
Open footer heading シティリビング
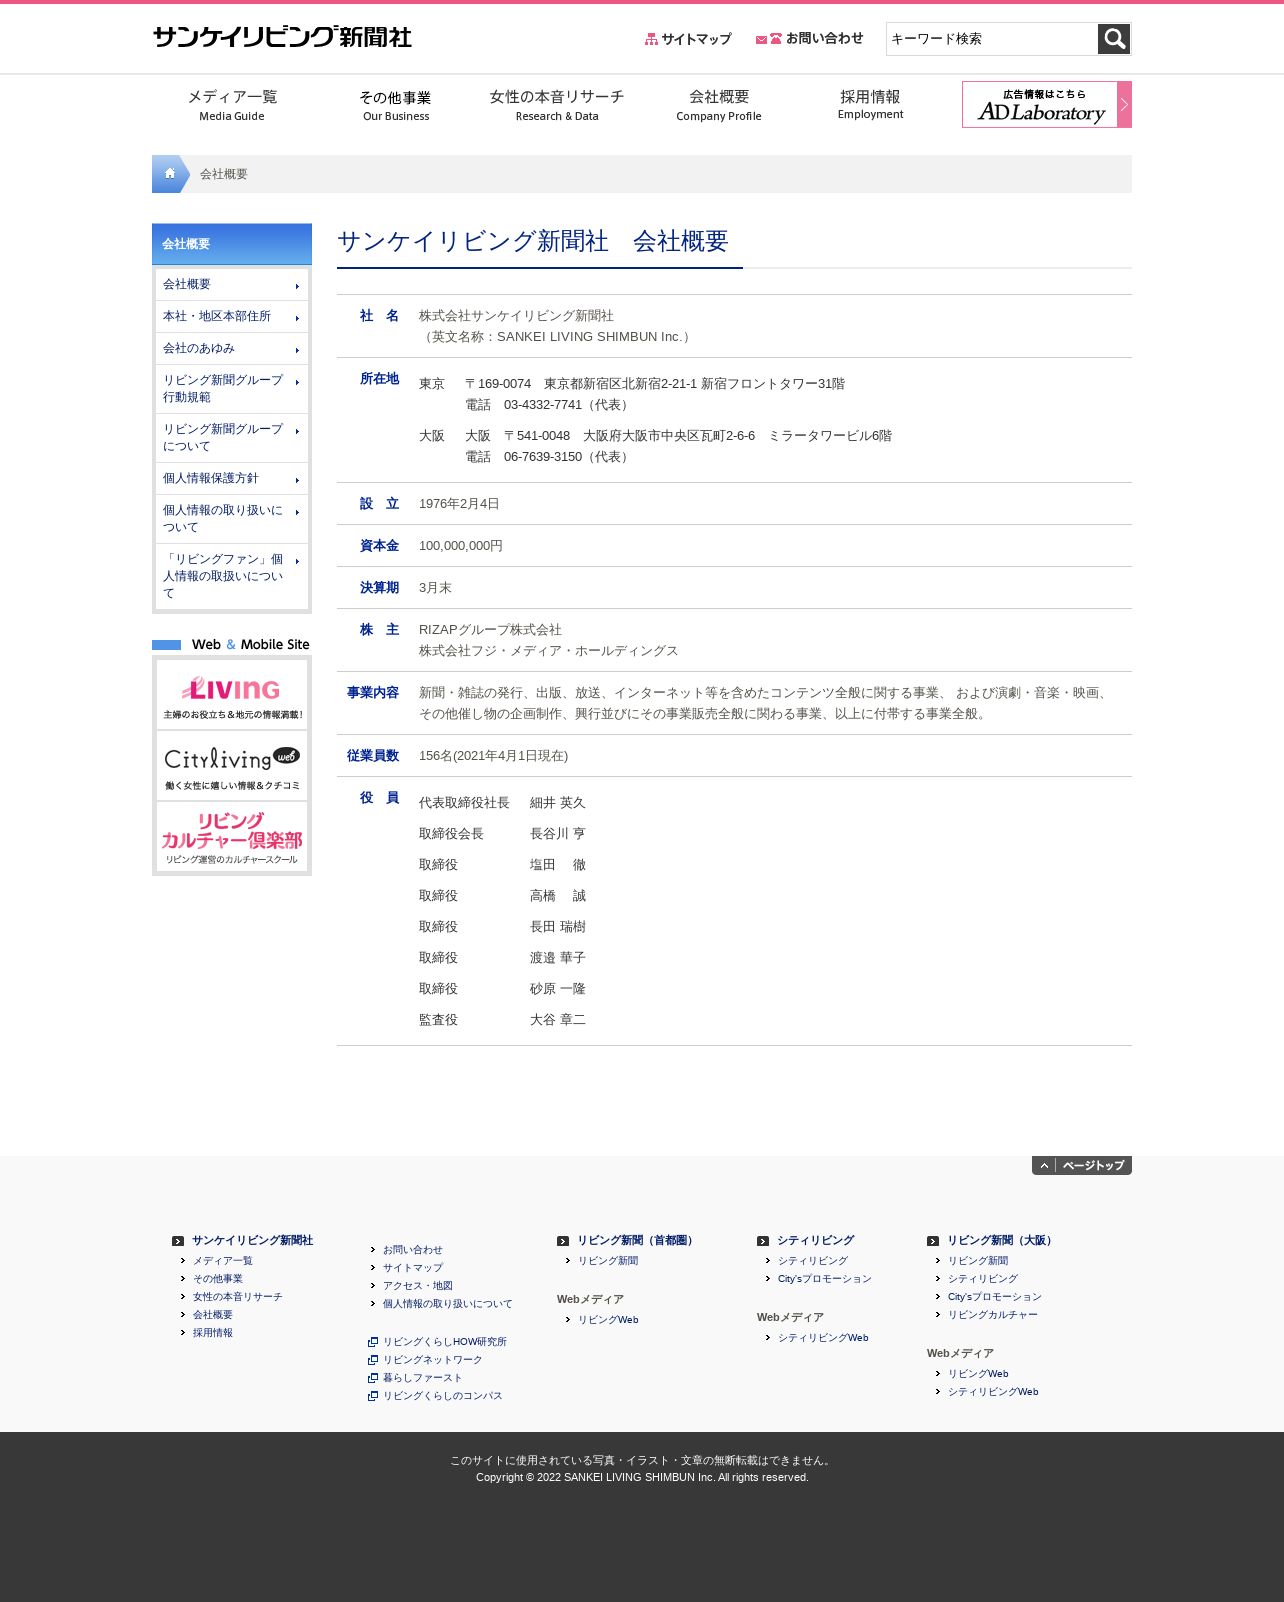(x=816, y=1240)
